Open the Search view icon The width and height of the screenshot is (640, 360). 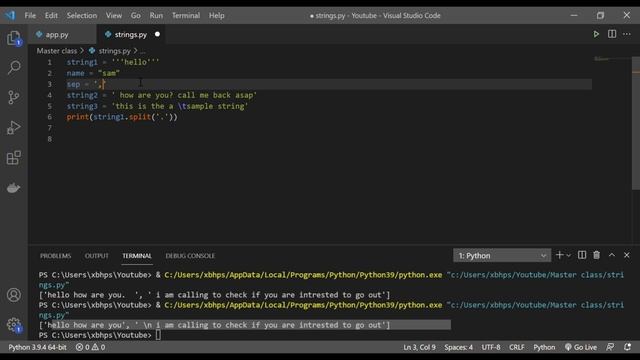[14, 67]
